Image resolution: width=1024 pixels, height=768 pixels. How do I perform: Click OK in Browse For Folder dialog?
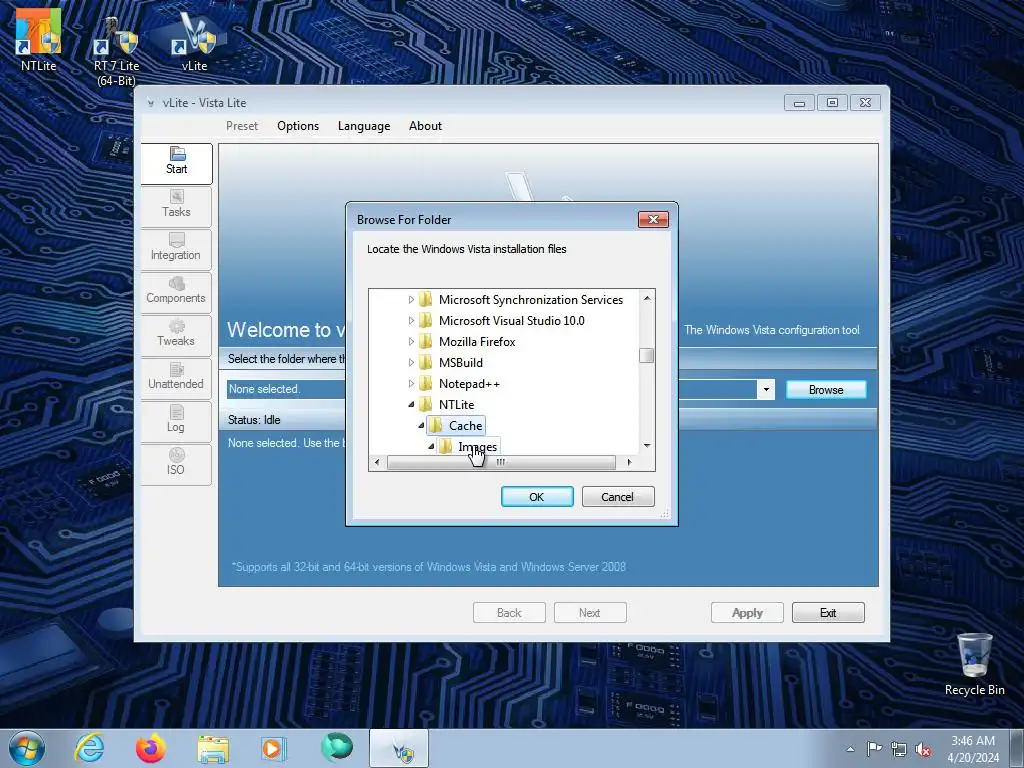537,497
